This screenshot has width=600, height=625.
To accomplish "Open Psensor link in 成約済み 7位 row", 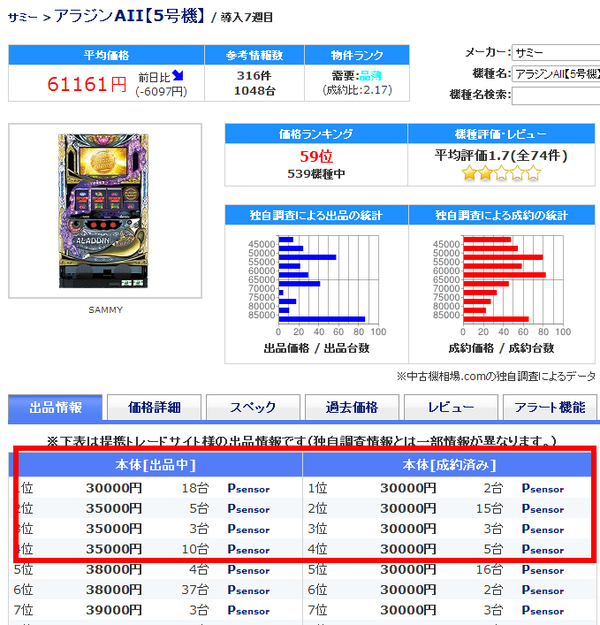I will [x=543, y=610].
